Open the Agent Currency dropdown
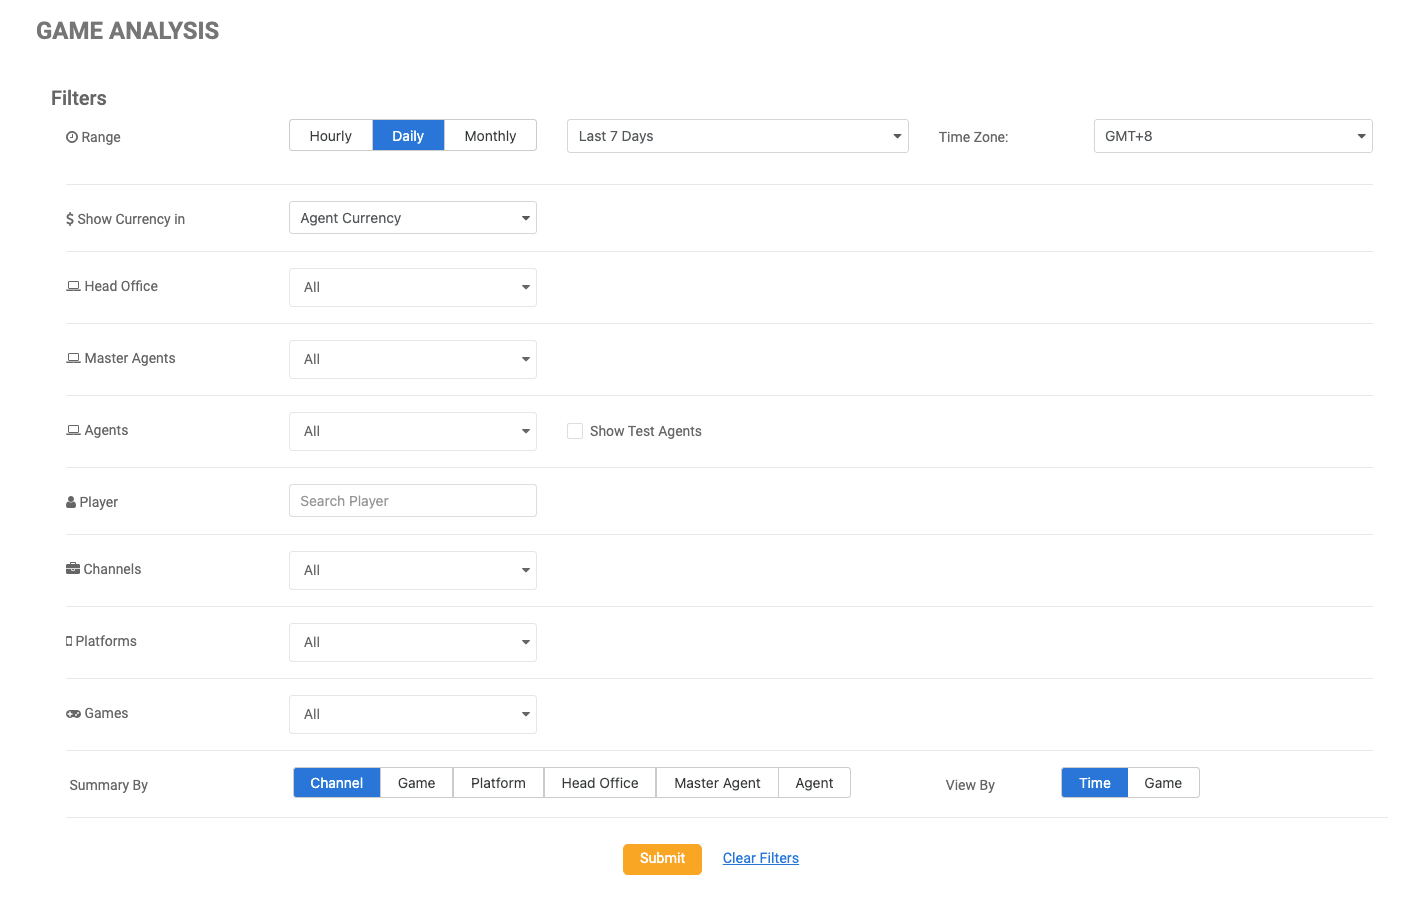Viewport: 1425px width, 902px height. pos(412,218)
